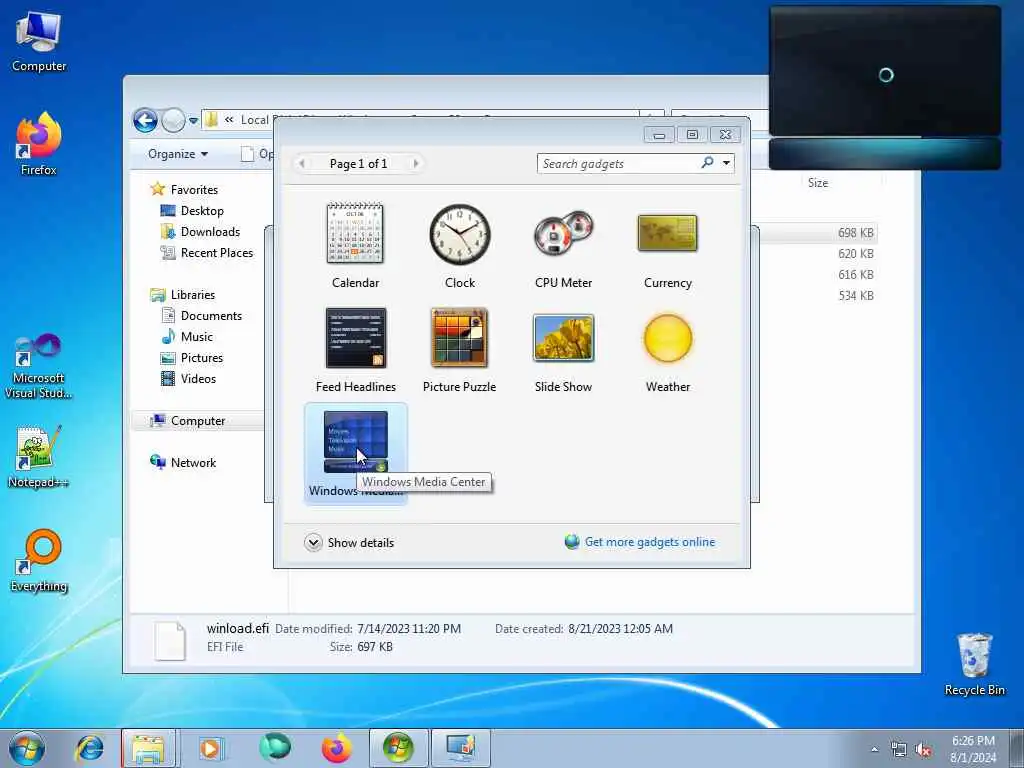Image resolution: width=1024 pixels, height=768 pixels.
Task: Click Microsoft Visual Studio desktop shortcut
Action: click(39, 366)
